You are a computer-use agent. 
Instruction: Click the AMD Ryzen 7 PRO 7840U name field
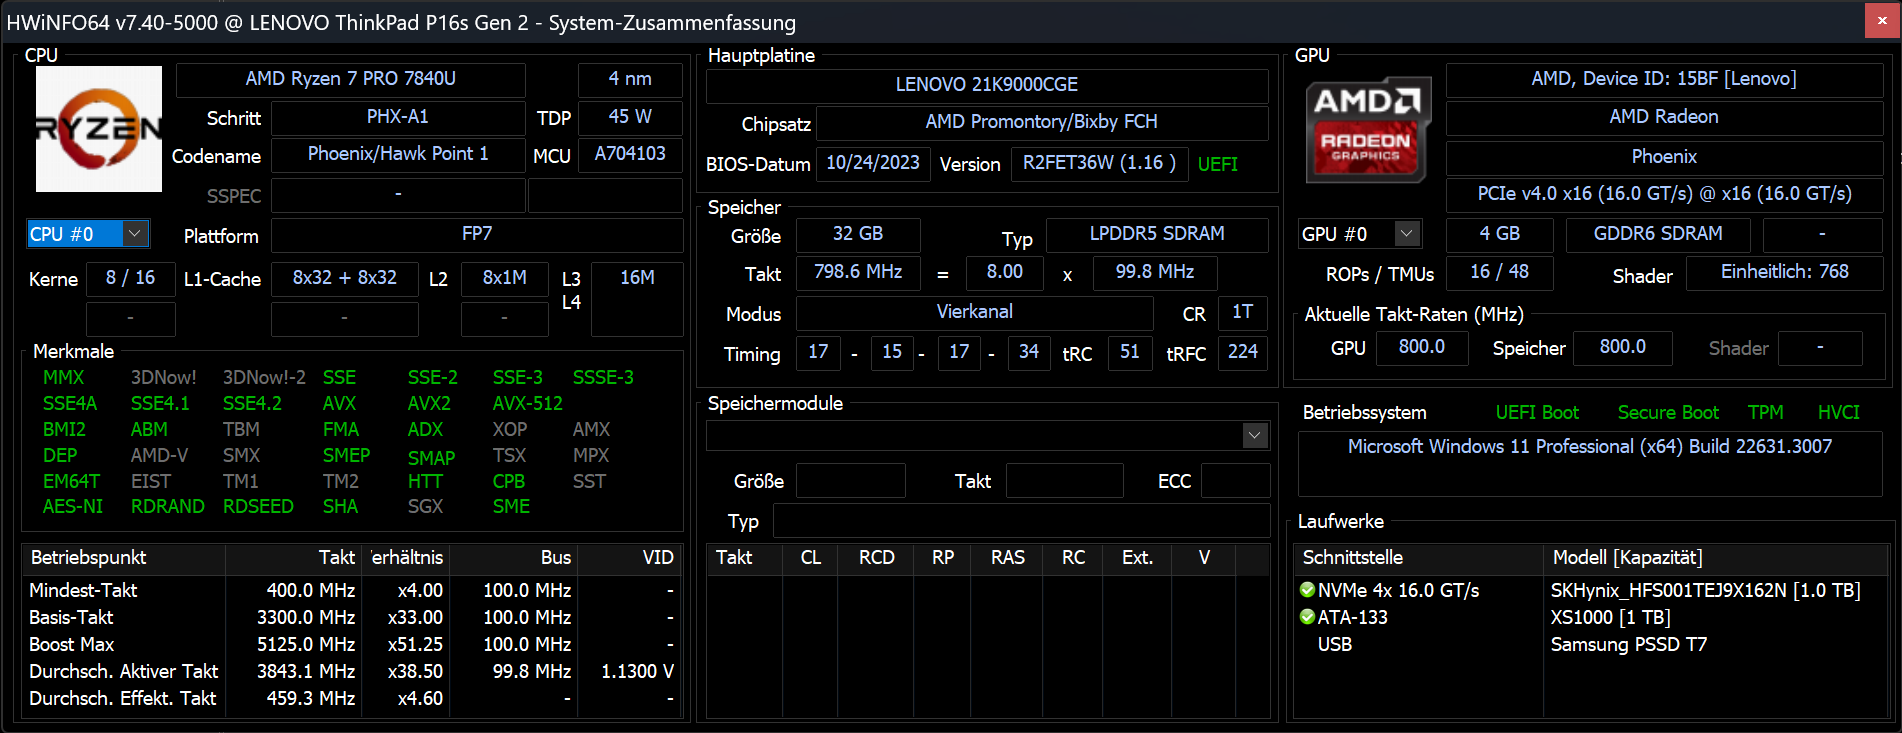[x=351, y=79]
